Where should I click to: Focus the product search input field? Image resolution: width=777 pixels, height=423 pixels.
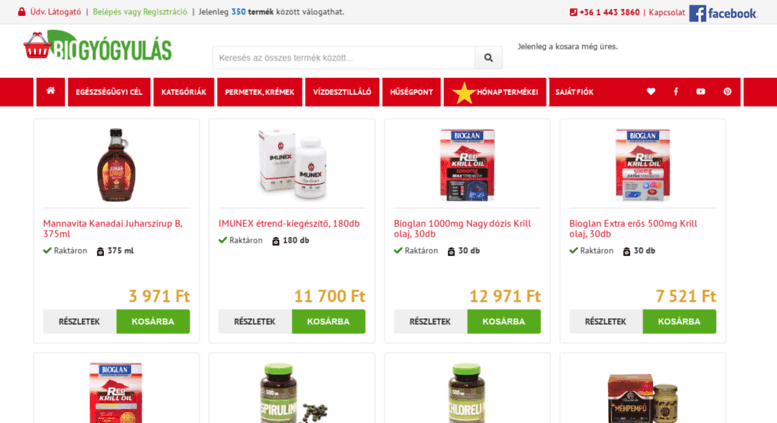pyautogui.click(x=344, y=57)
